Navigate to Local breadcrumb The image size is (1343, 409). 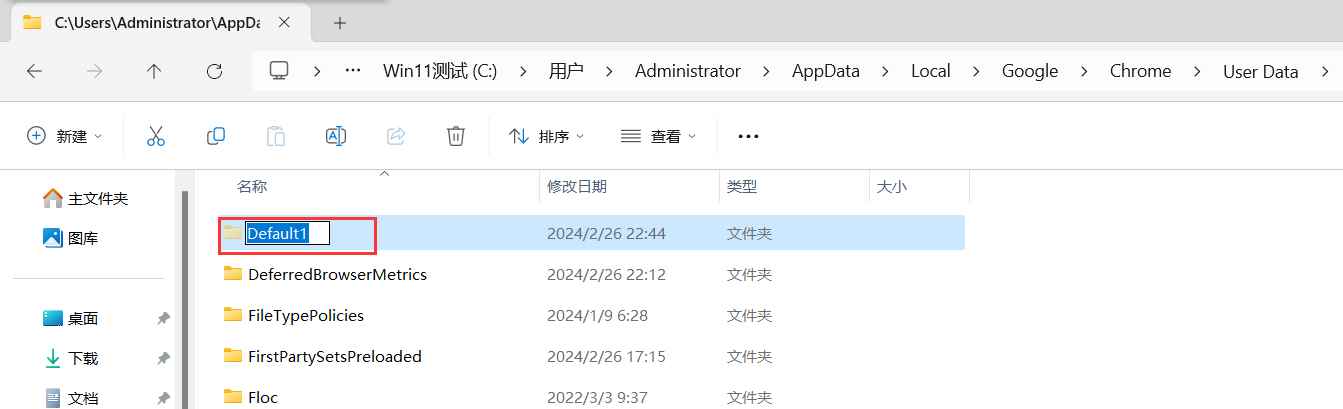[931, 71]
